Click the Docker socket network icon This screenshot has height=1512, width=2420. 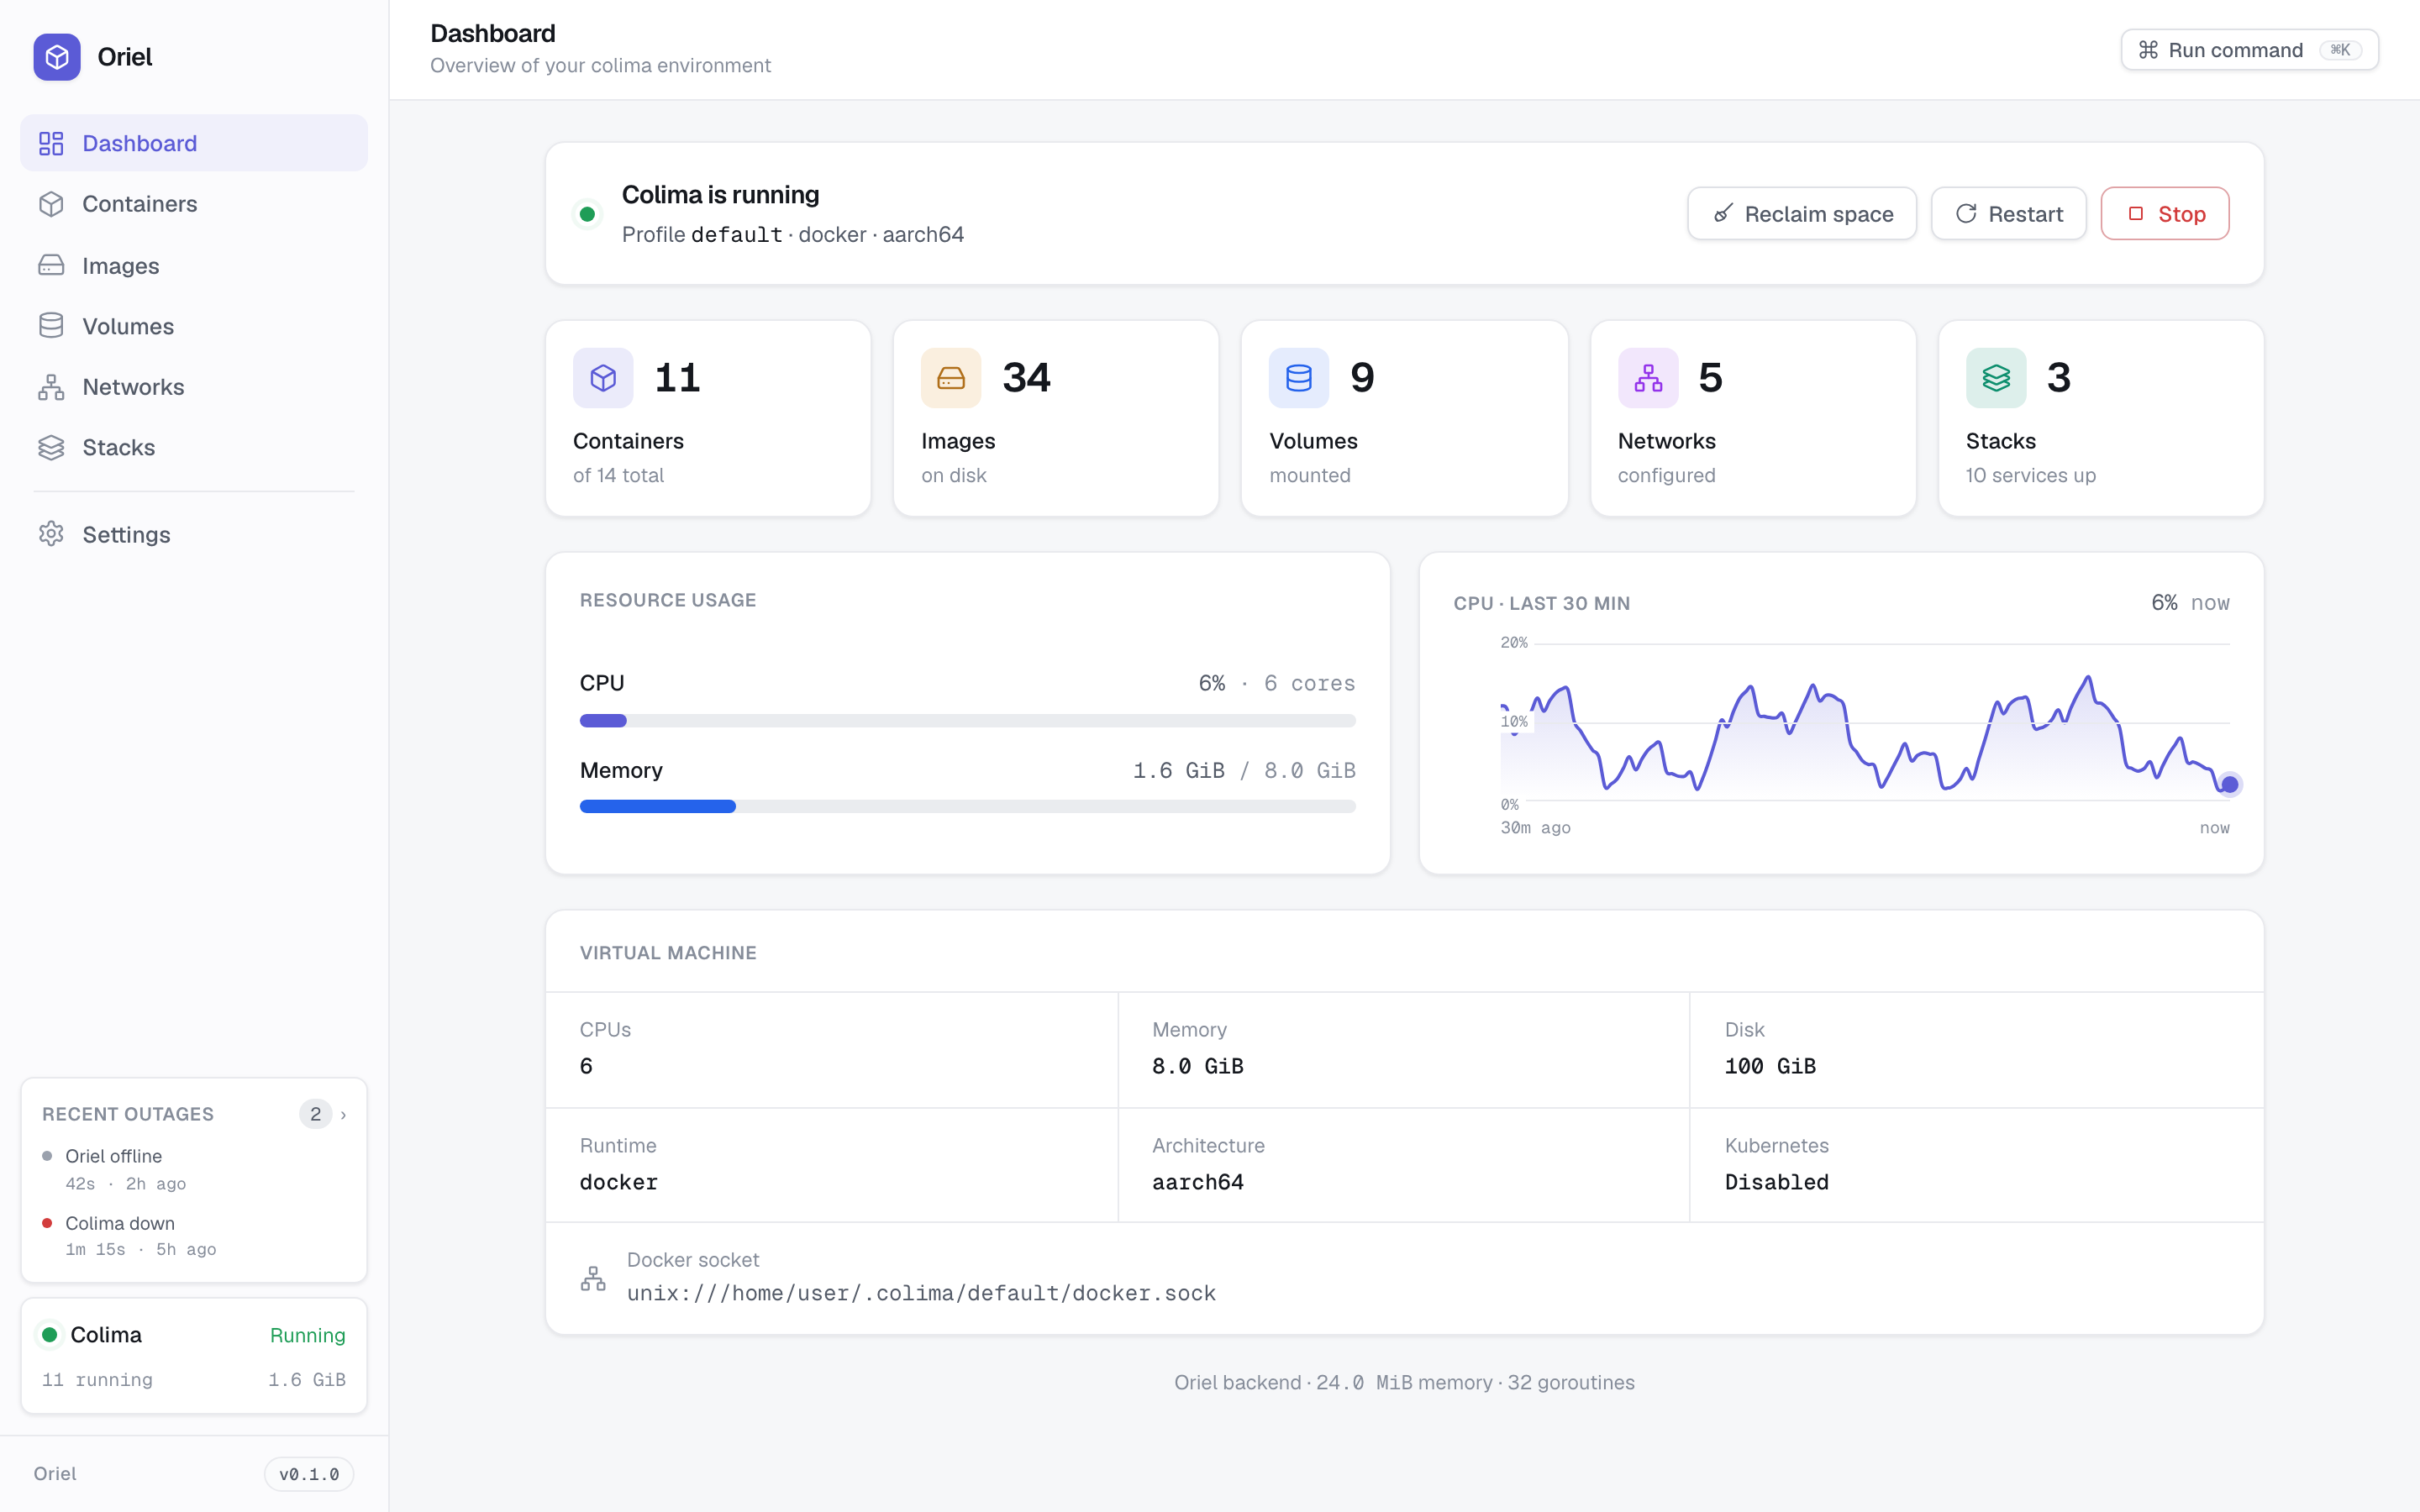click(593, 1278)
